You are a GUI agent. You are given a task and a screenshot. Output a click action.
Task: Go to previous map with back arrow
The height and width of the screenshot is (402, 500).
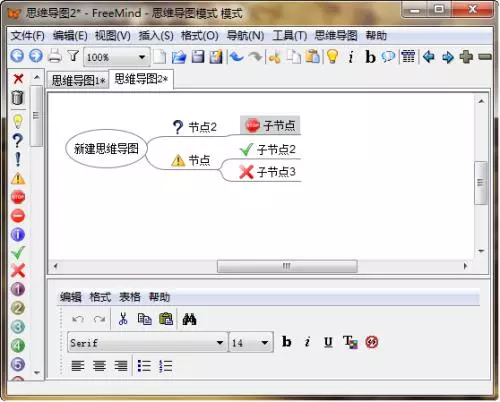click(x=17, y=56)
